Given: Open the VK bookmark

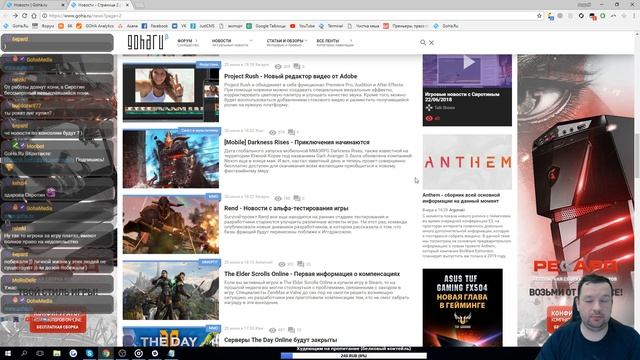Looking at the screenshot, I should click(179, 26).
